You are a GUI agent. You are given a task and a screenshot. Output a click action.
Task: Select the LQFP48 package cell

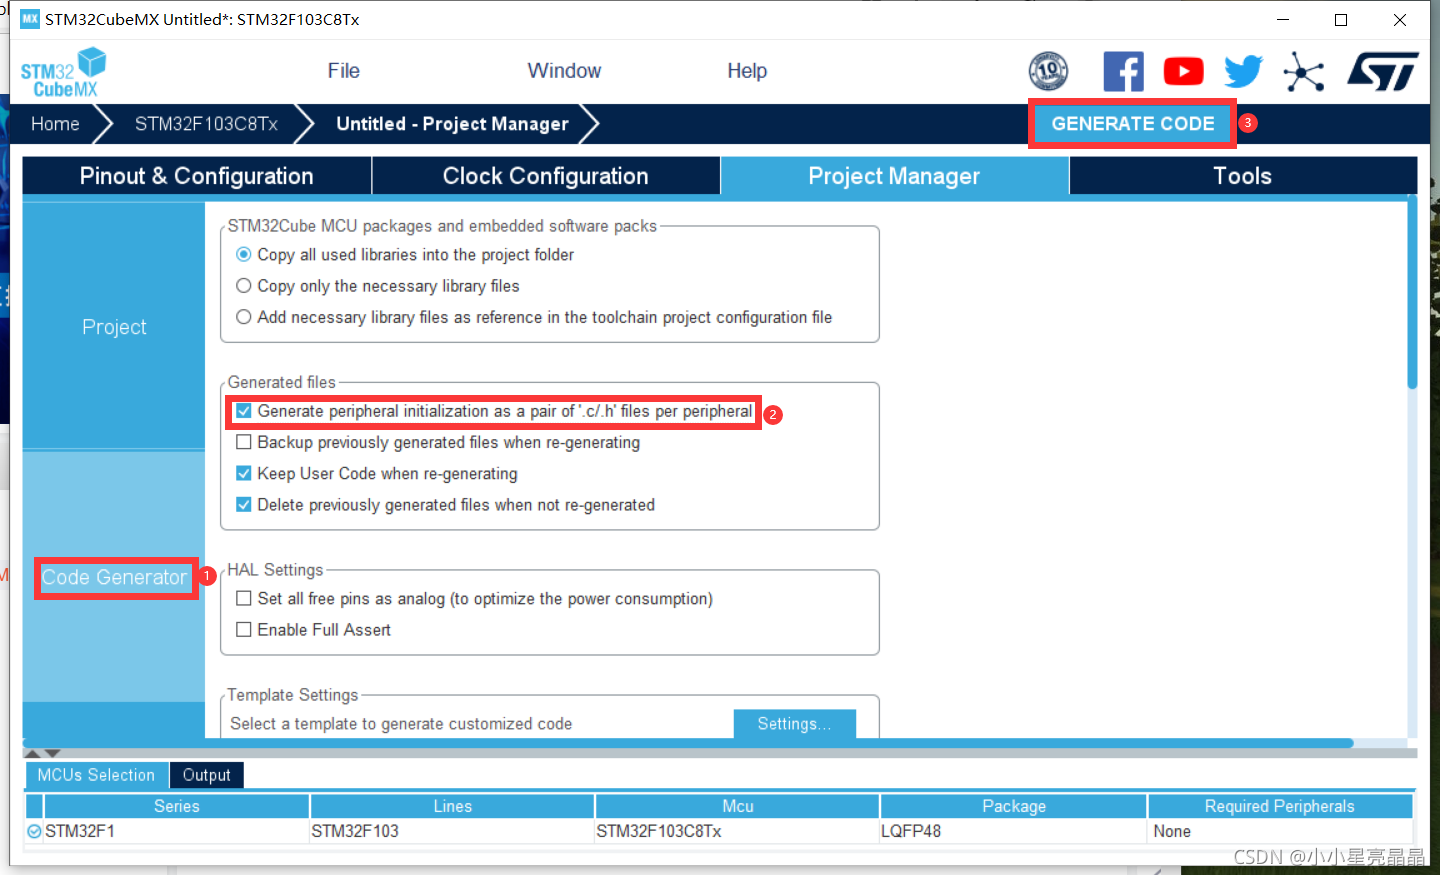tap(1014, 831)
